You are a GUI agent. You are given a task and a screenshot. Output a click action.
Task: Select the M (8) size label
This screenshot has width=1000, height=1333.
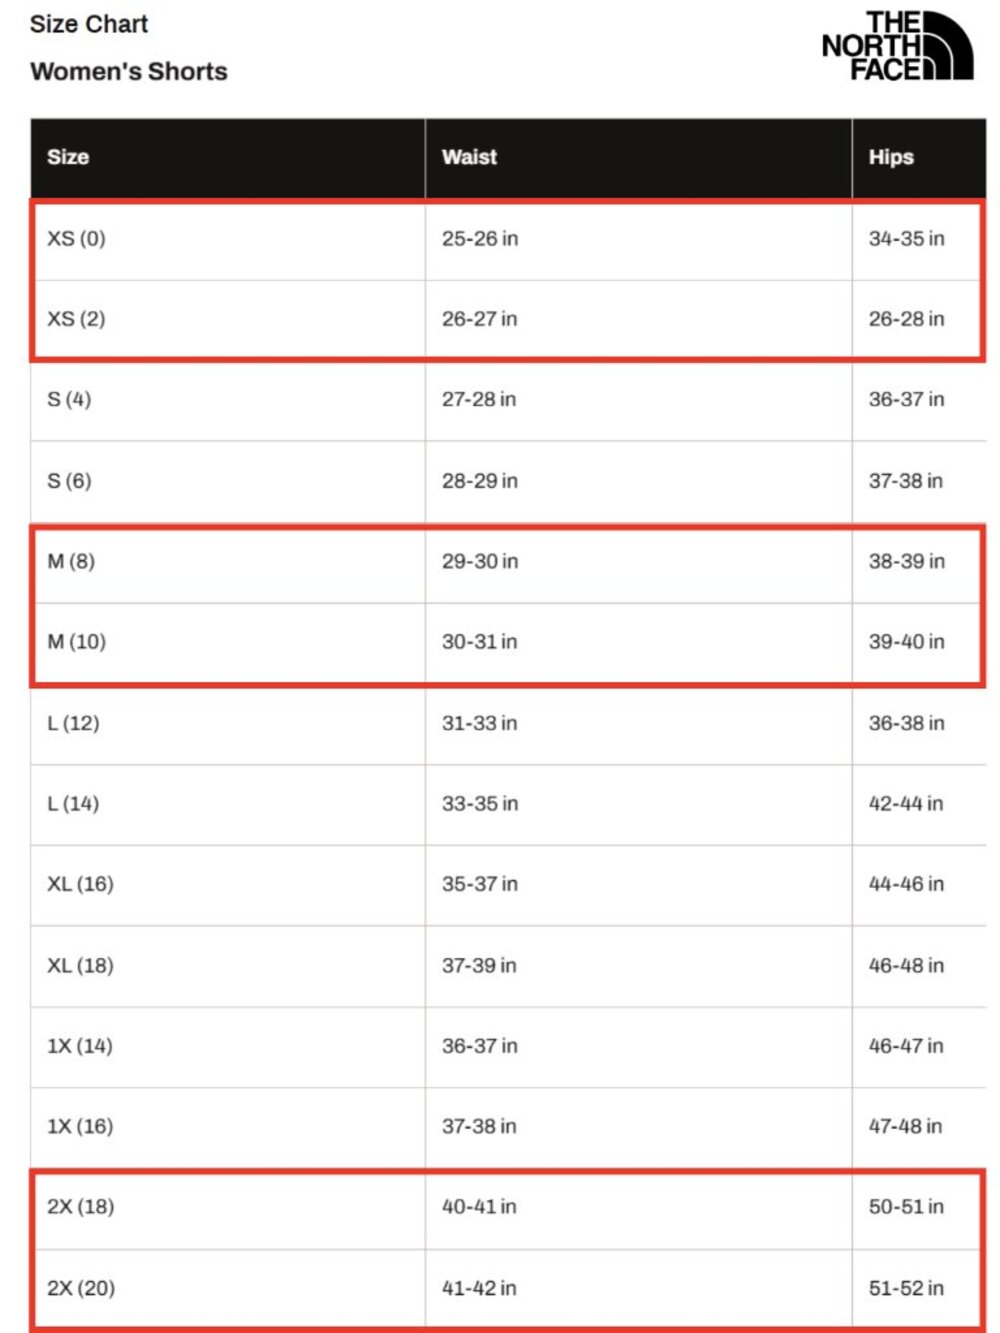pos(71,561)
